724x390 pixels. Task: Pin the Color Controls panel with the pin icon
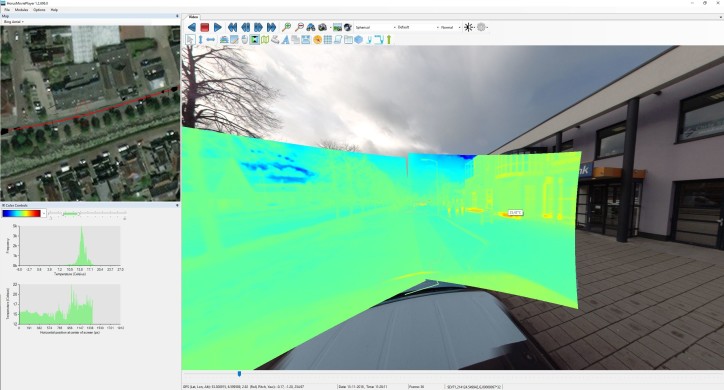(177, 205)
